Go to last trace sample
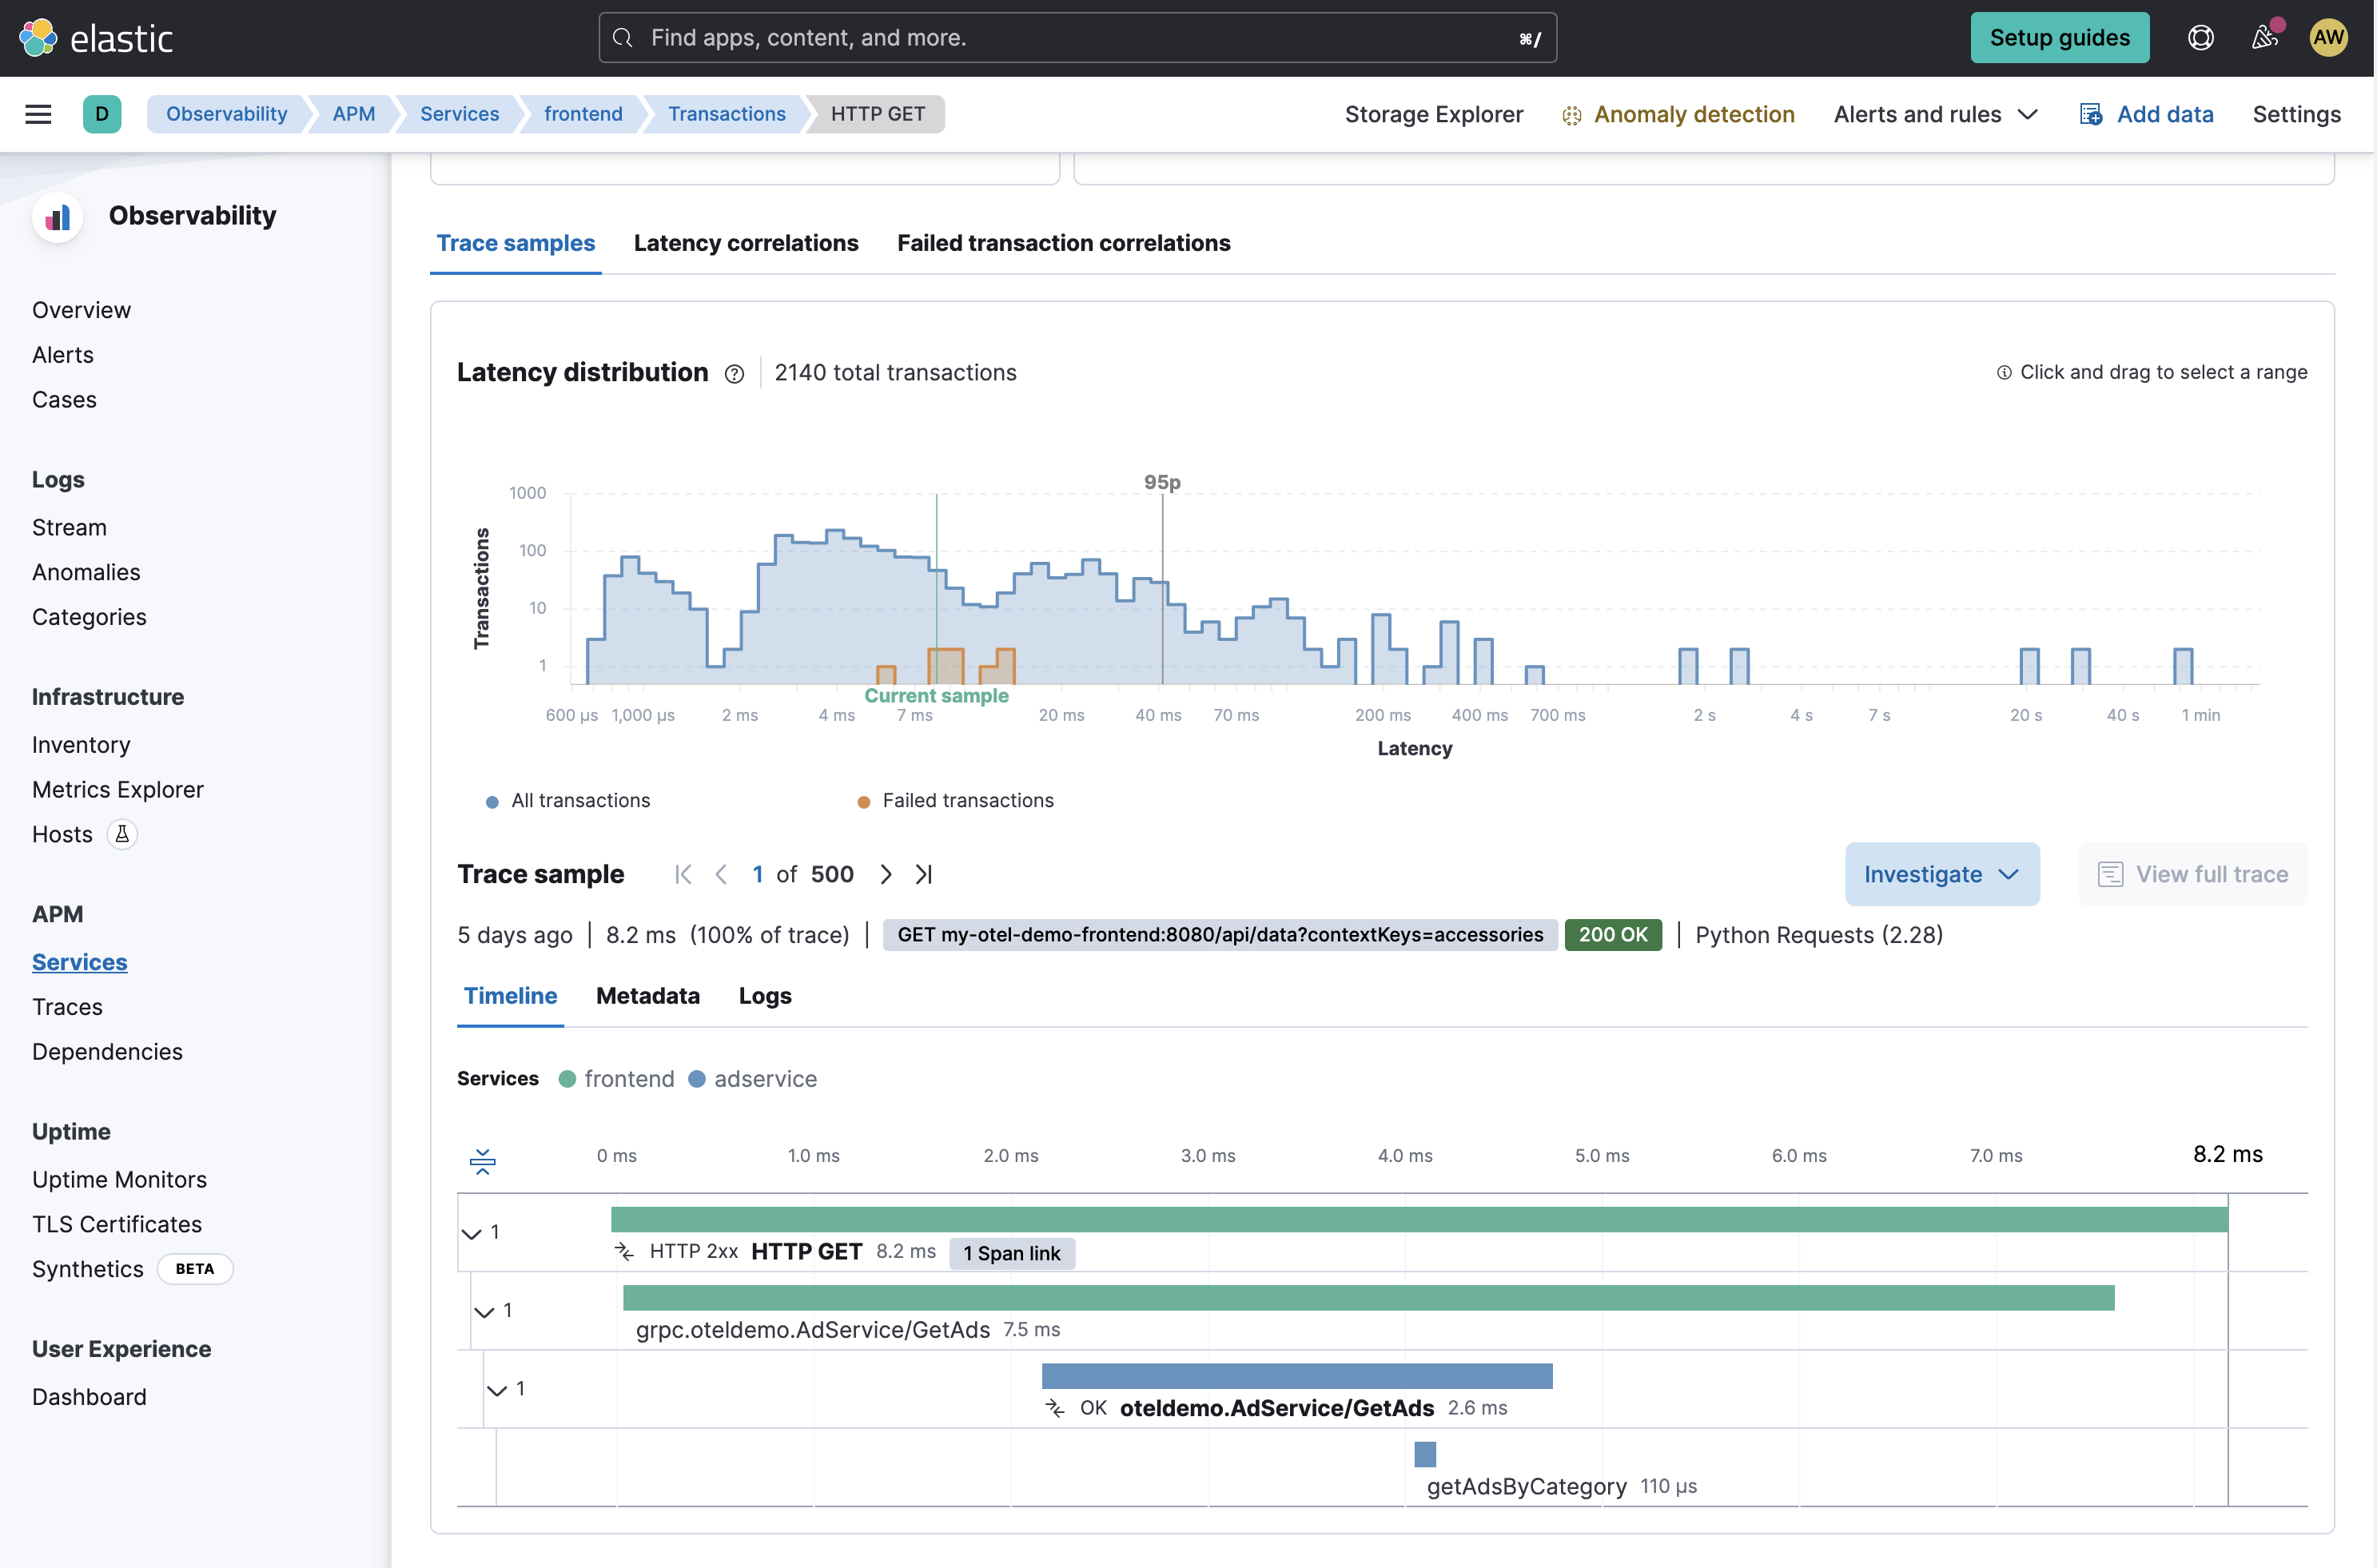 click(924, 874)
